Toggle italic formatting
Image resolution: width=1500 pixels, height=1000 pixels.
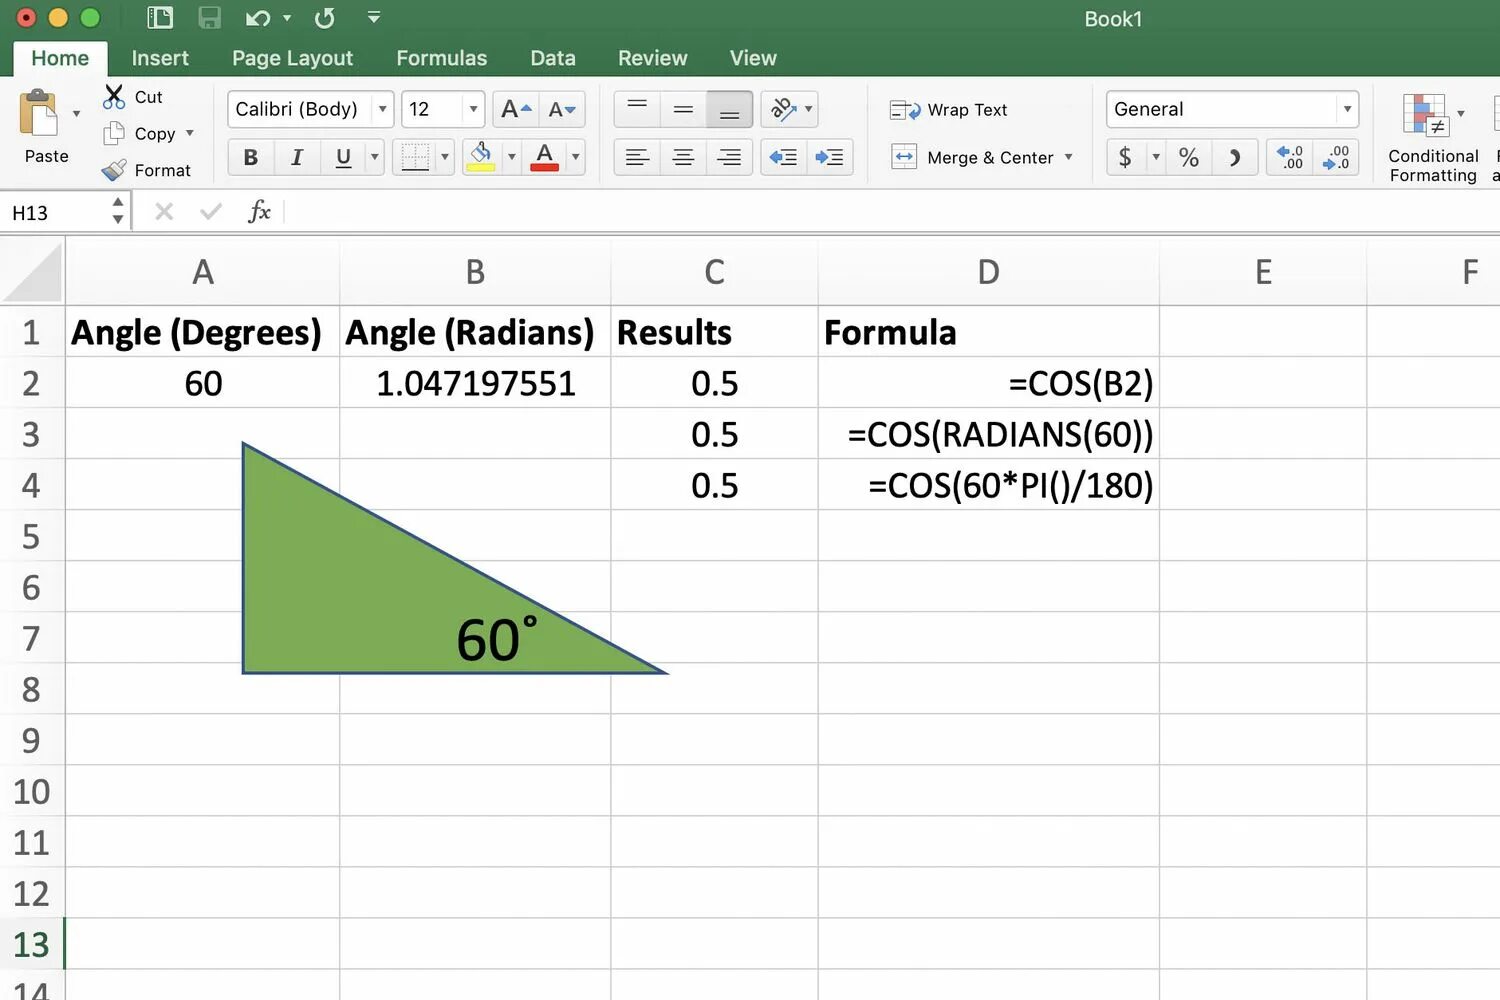click(x=297, y=157)
